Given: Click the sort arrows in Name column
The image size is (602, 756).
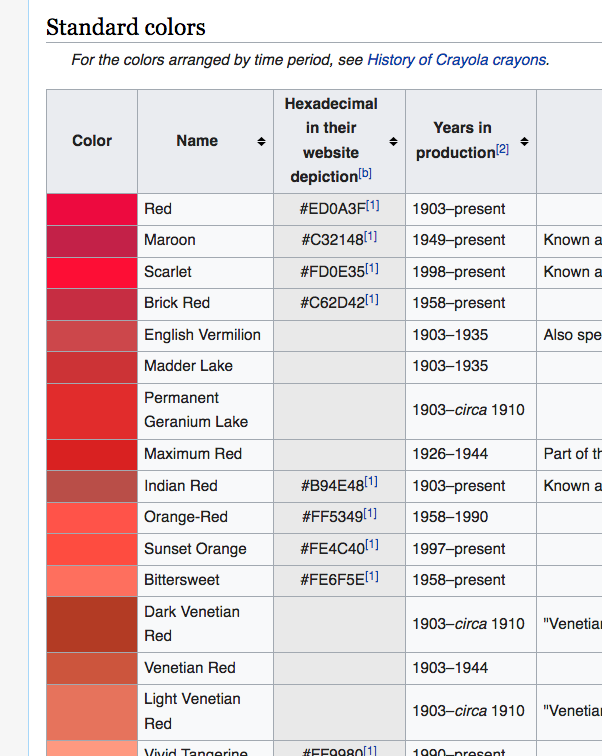Looking at the screenshot, I should click(261, 142).
